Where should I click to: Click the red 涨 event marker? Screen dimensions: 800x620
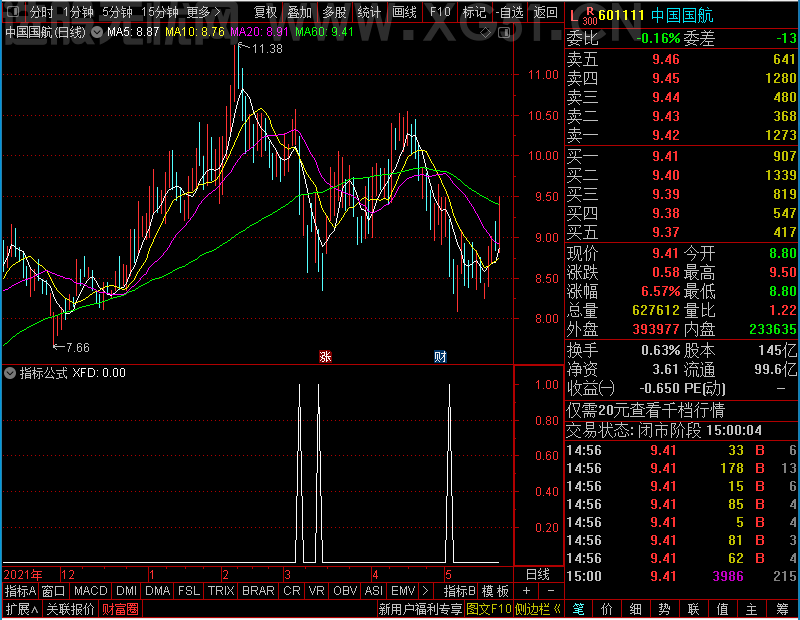coord(326,356)
